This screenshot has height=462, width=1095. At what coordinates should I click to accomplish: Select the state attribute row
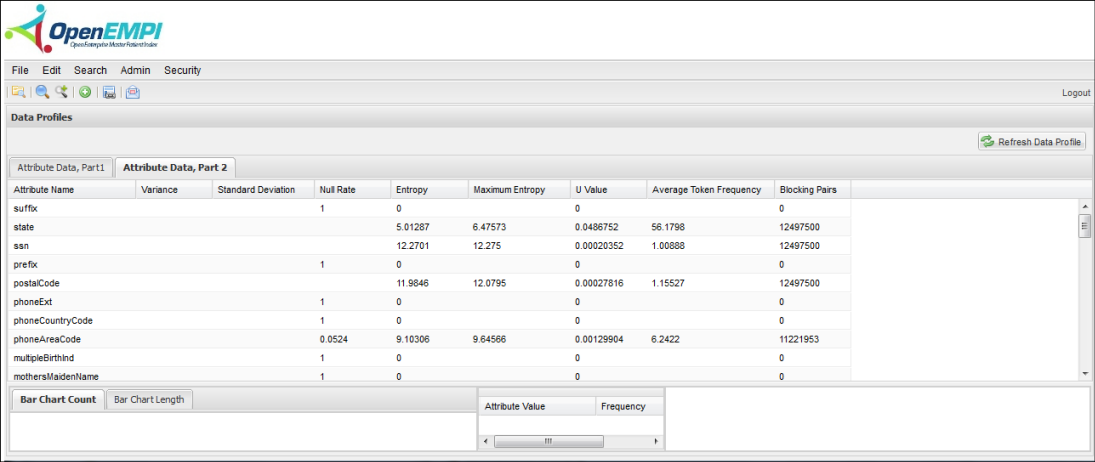[x=429, y=227]
